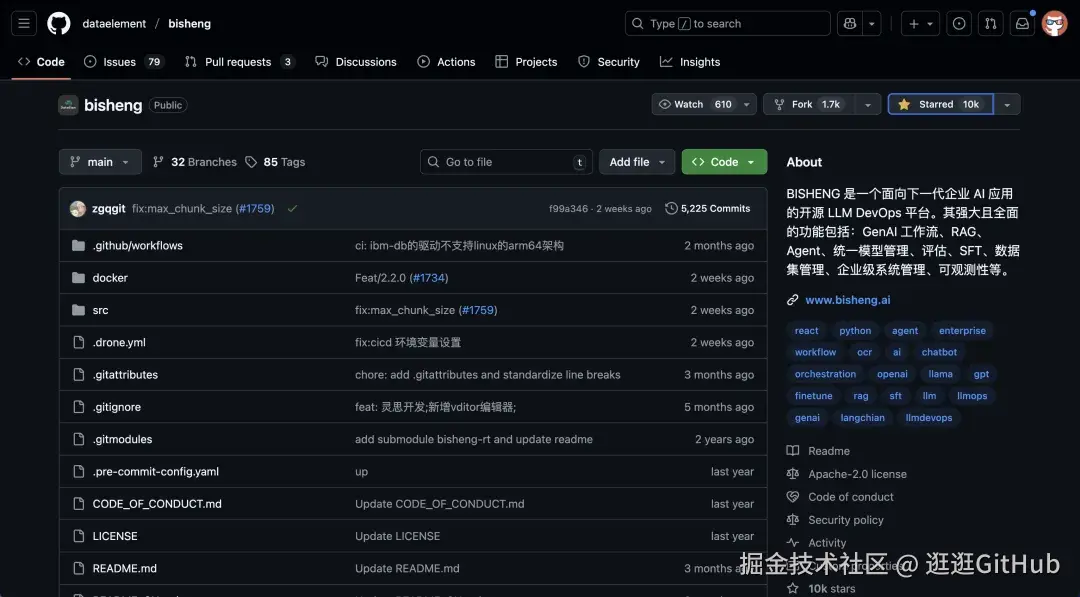Open the src folder
This screenshot has width=1080, height=597.
pyautogui.click(x=101, y=311)
